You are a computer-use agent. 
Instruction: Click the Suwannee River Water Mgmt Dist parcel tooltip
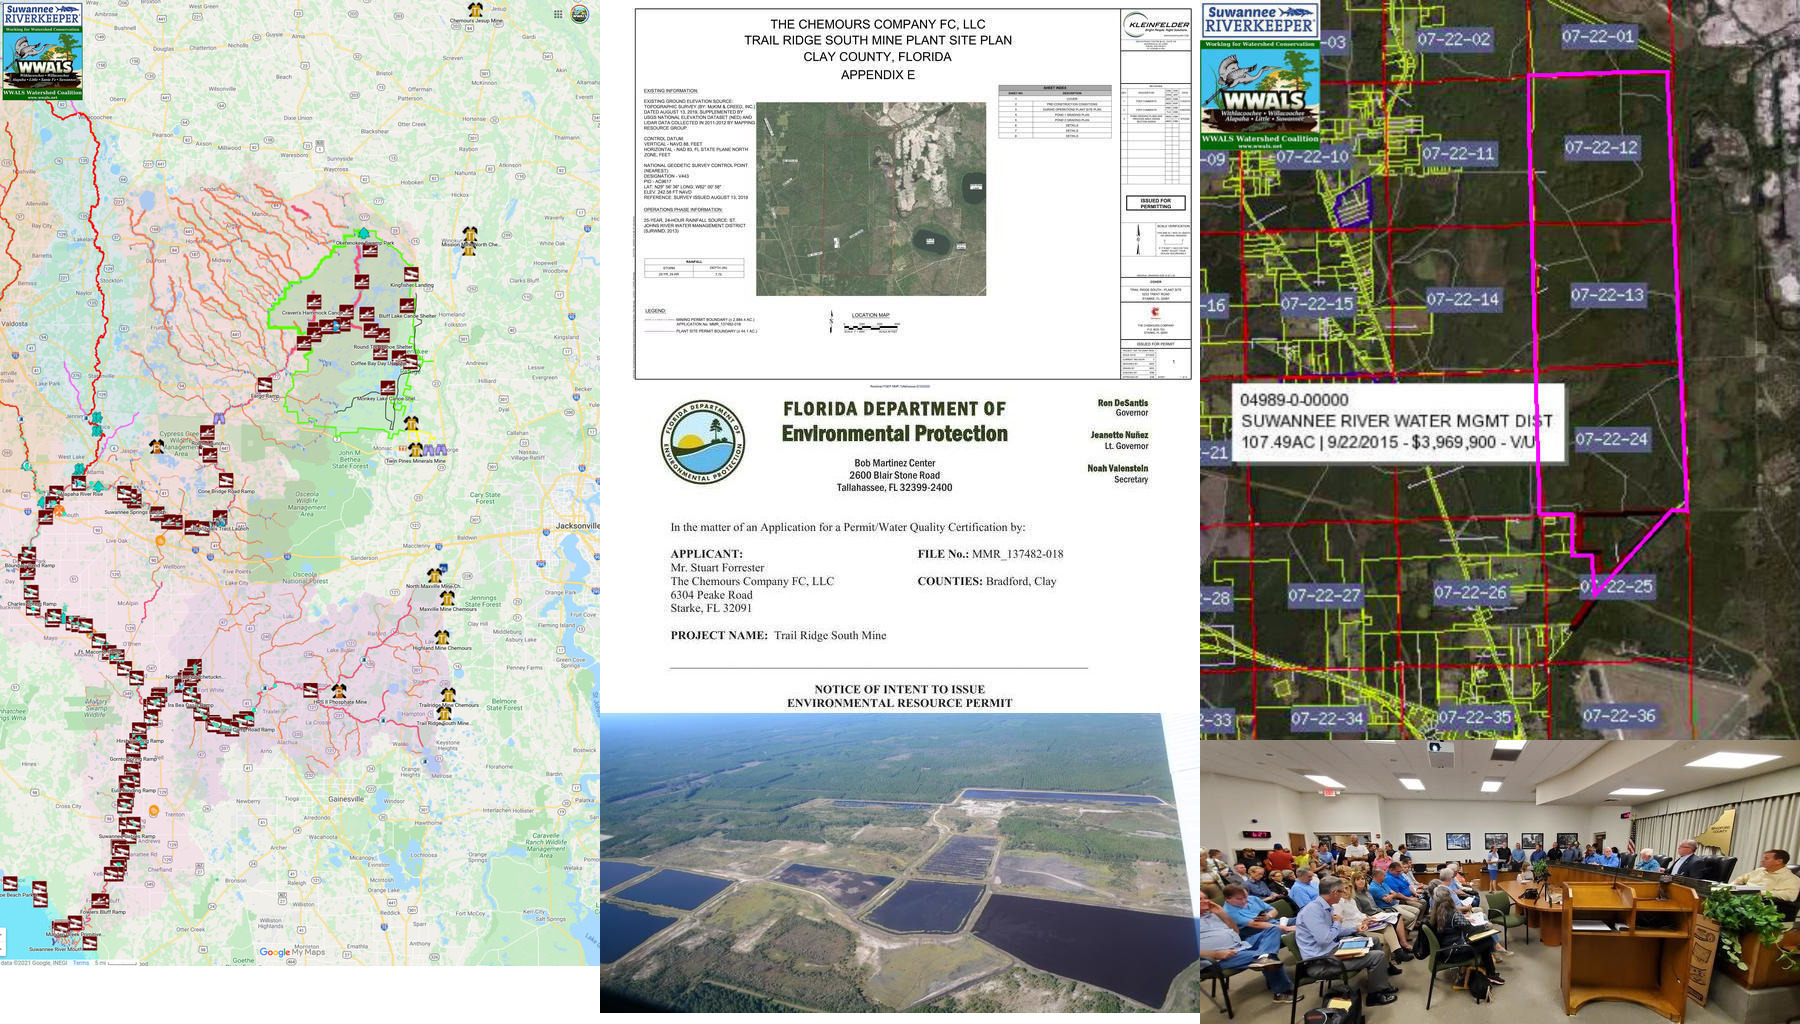click(x=1397, y=421)
